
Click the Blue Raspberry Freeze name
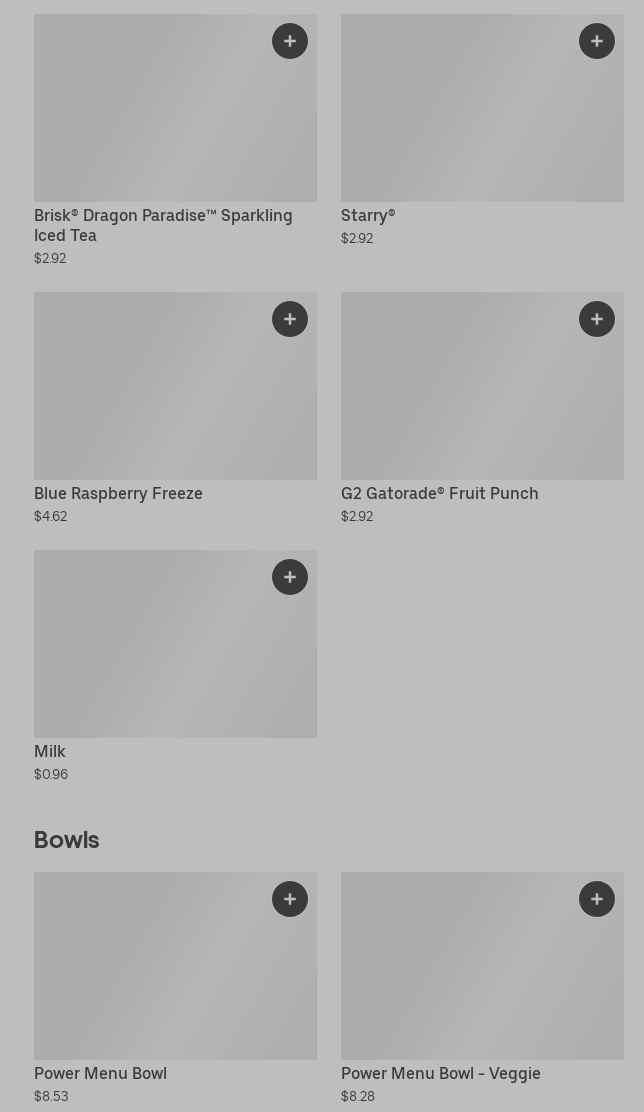pyautogui.click(x=118, y=493)
